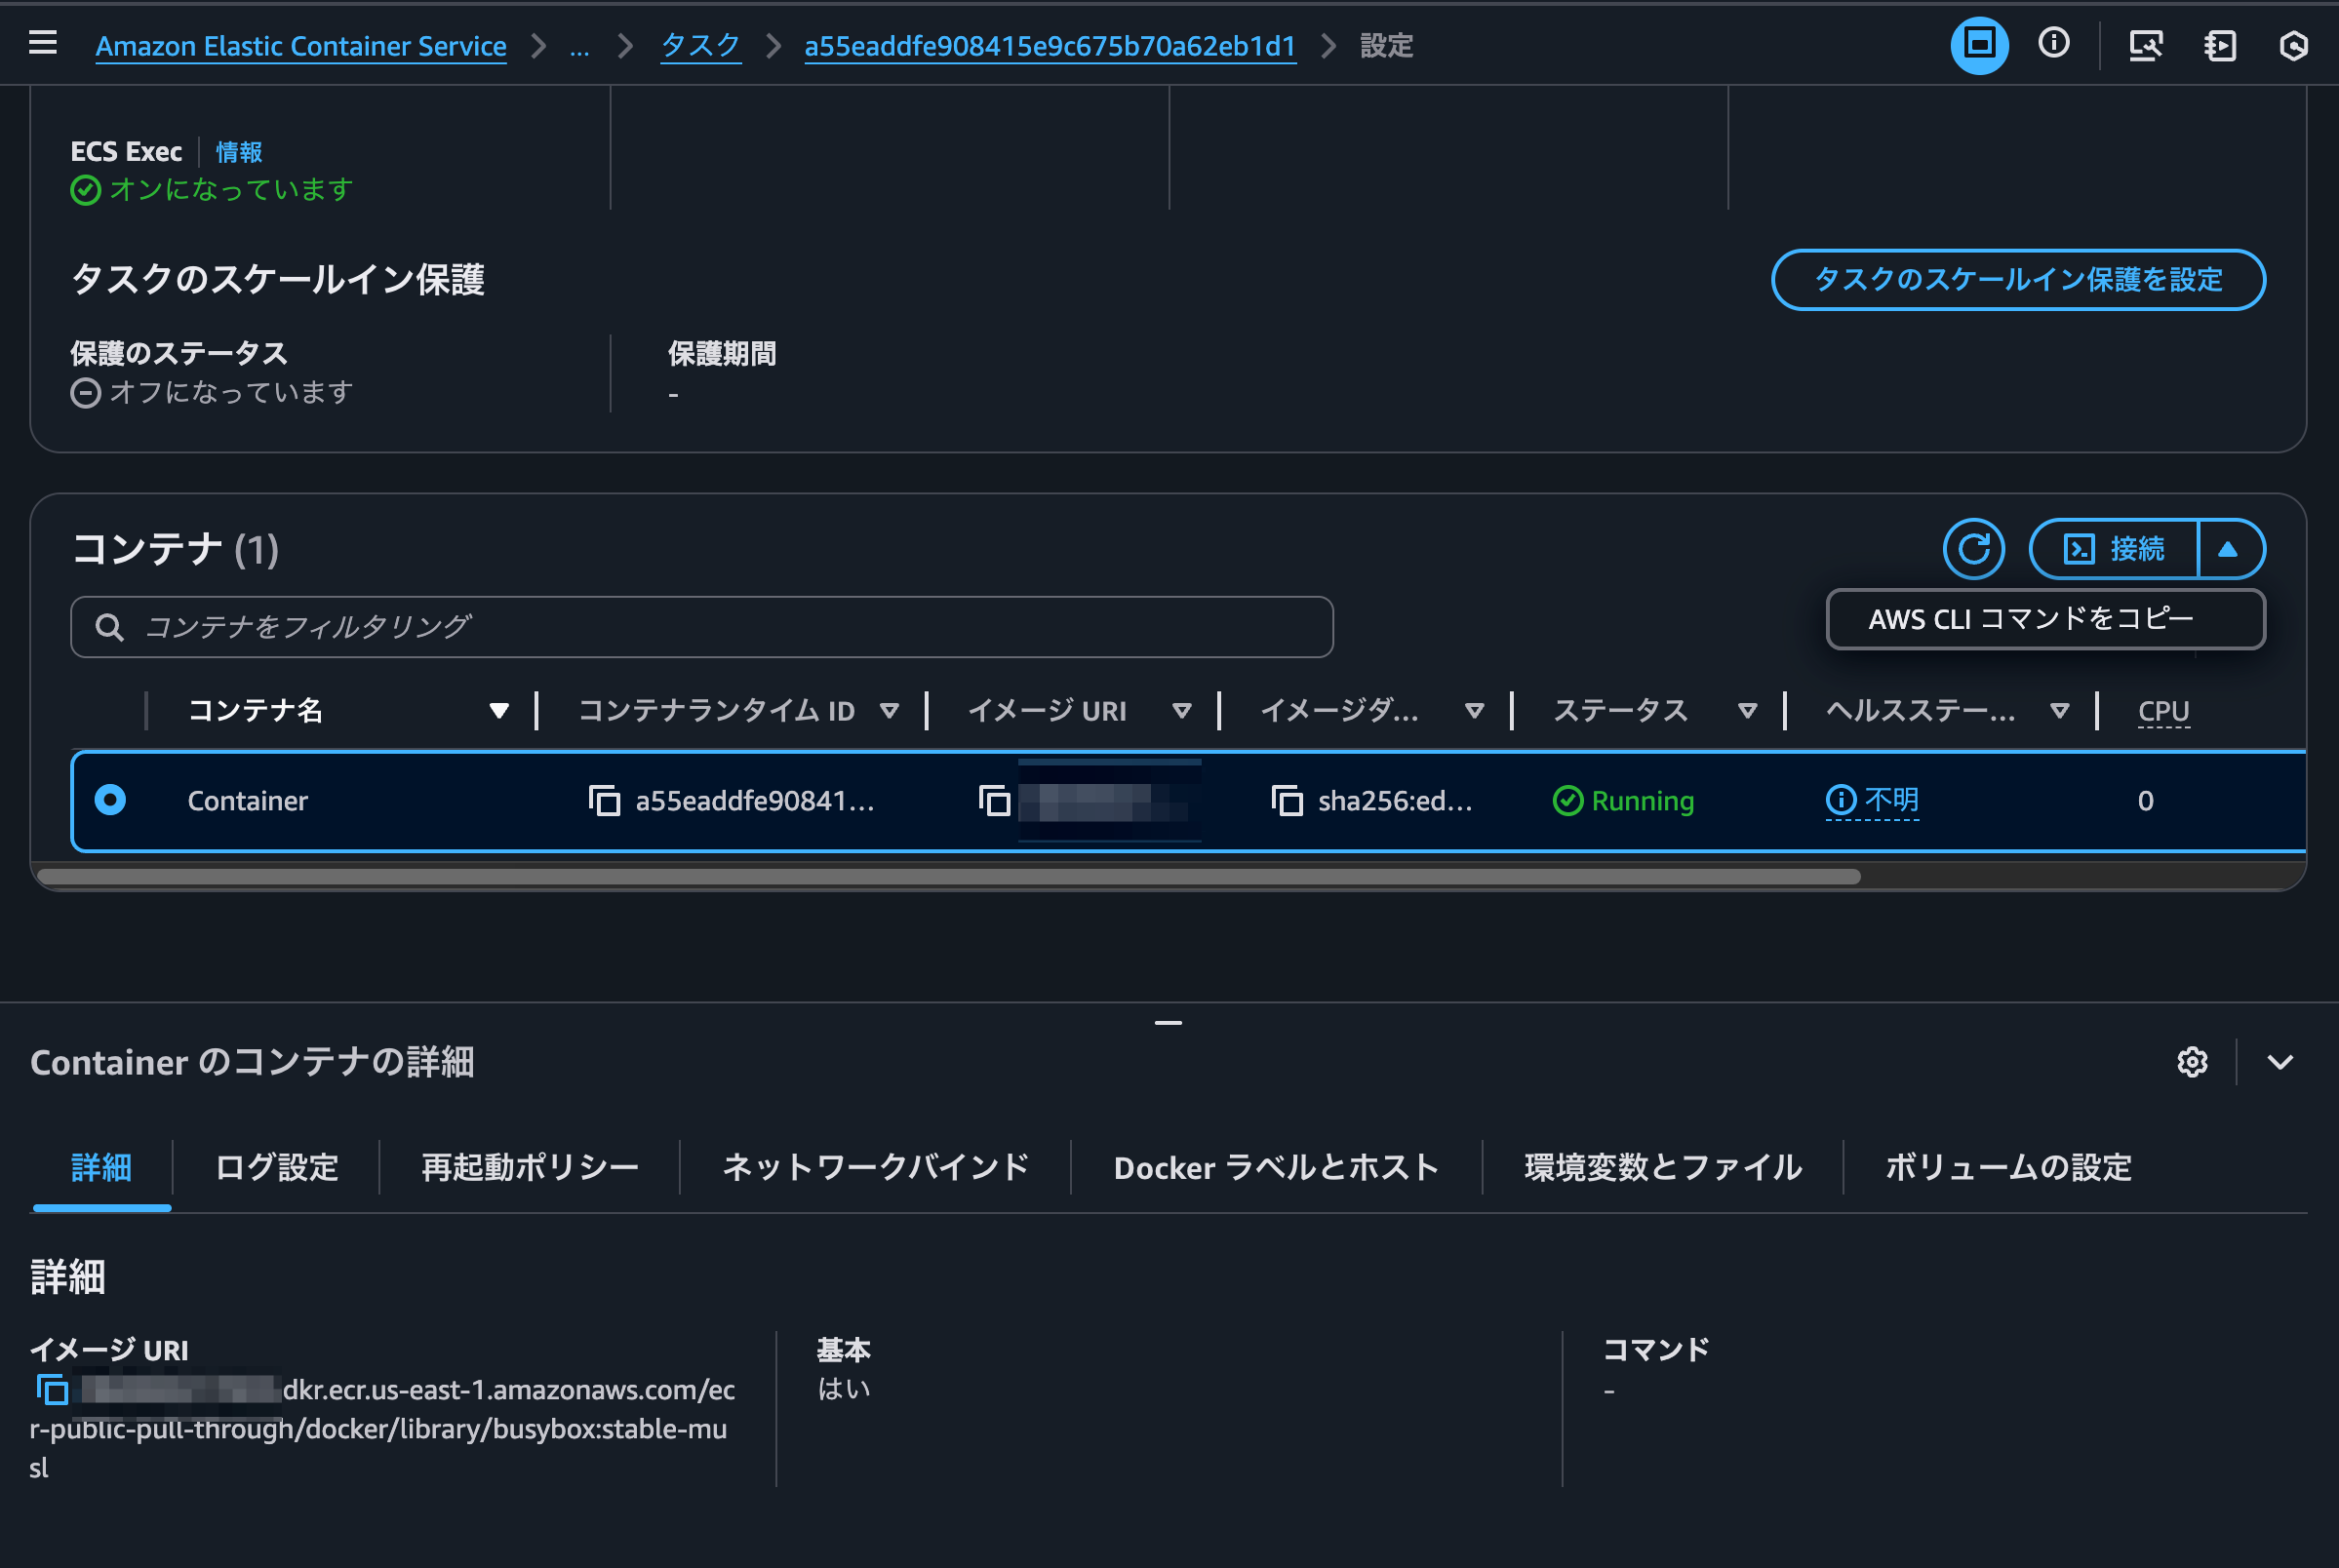Expand the breadcrumb ellipsis
2339x1568 pixels.
point(580,46)
